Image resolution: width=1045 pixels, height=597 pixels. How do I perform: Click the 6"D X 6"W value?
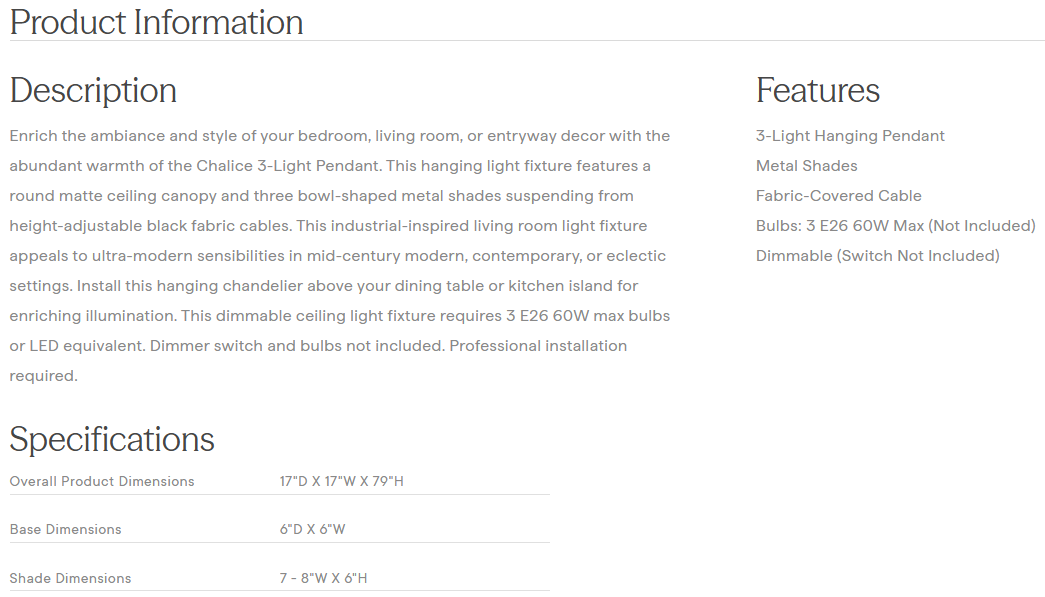[x=312, y=530]
